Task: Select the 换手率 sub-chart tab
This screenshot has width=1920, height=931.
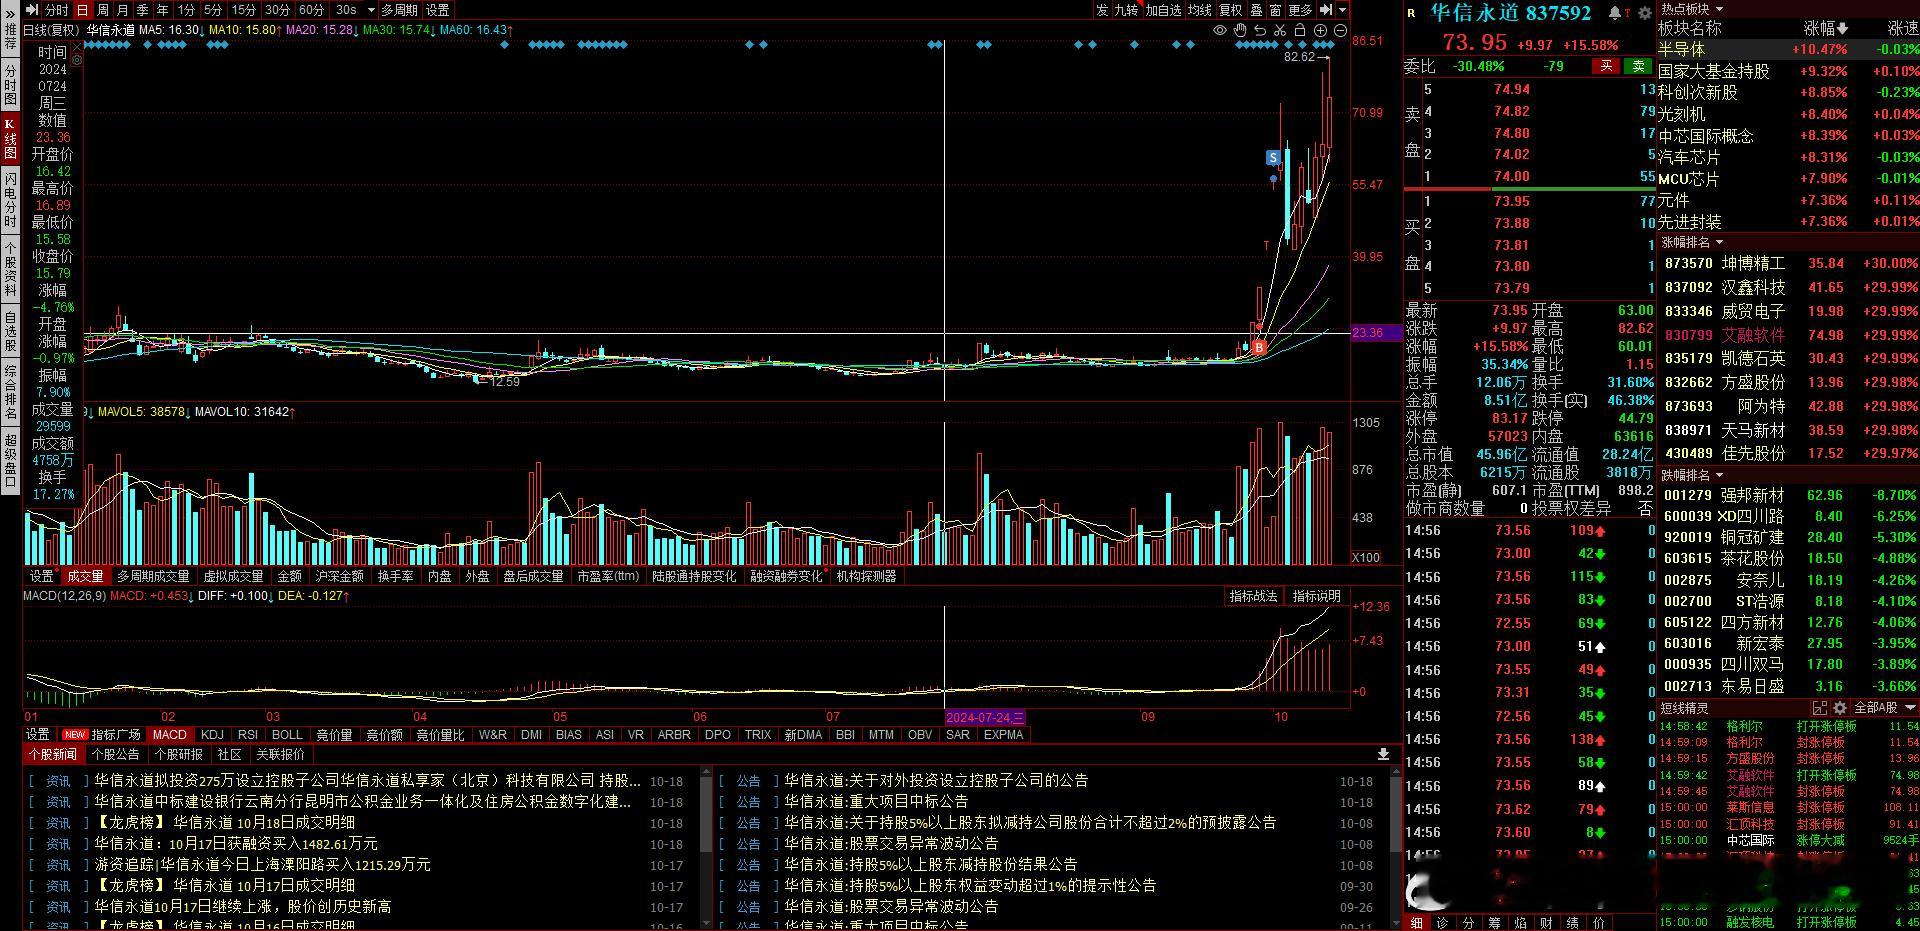Action: (x=396, y=576)
